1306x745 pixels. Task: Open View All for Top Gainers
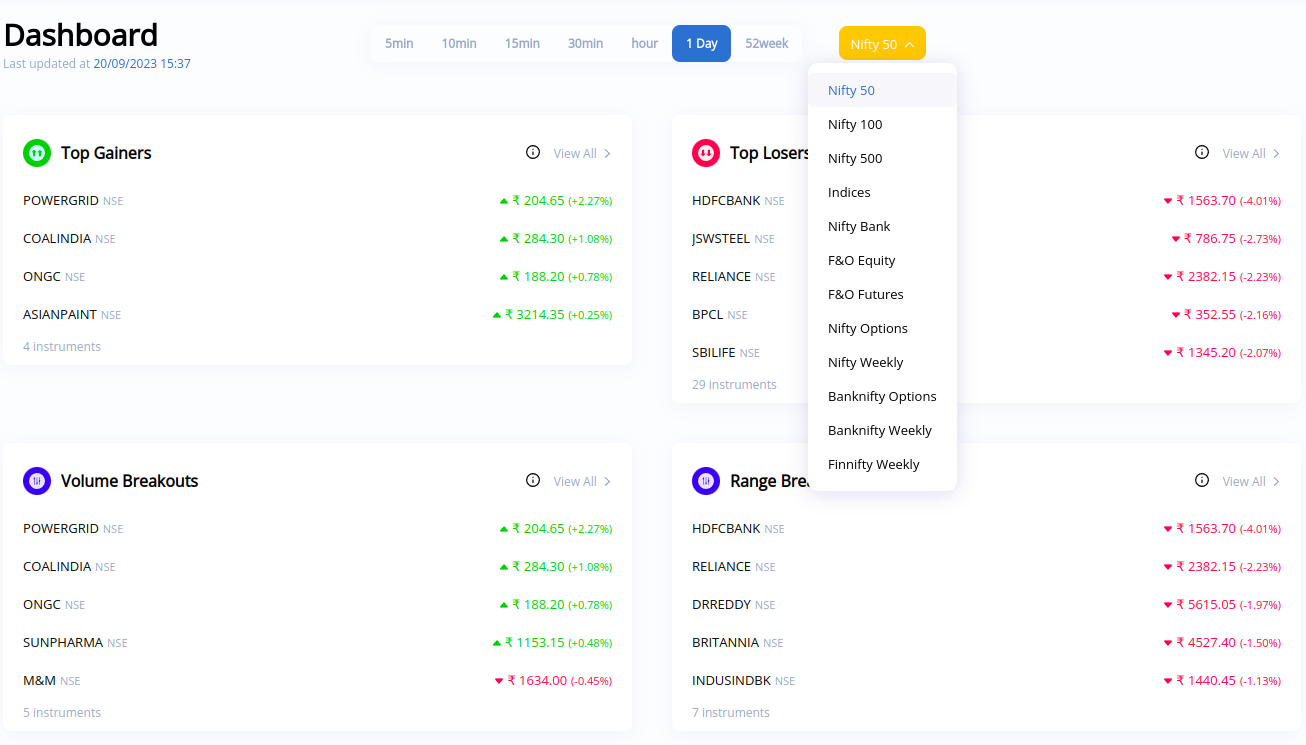coord(582,153)
